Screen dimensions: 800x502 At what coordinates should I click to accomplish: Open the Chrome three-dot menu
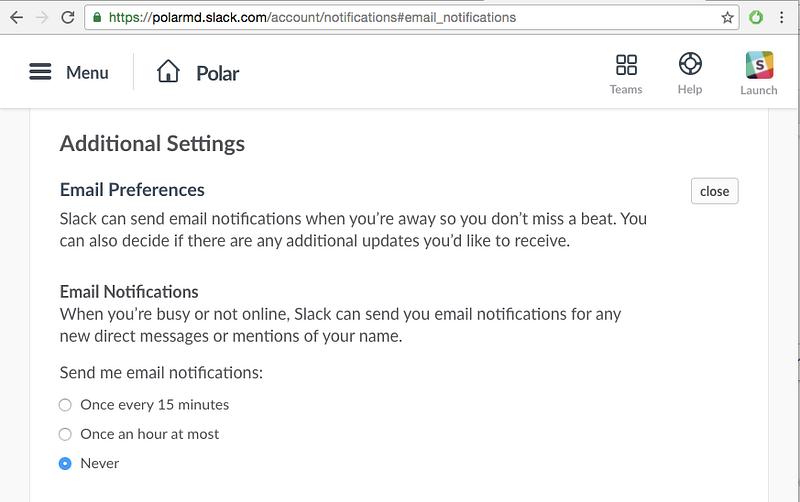coord(781,18)
